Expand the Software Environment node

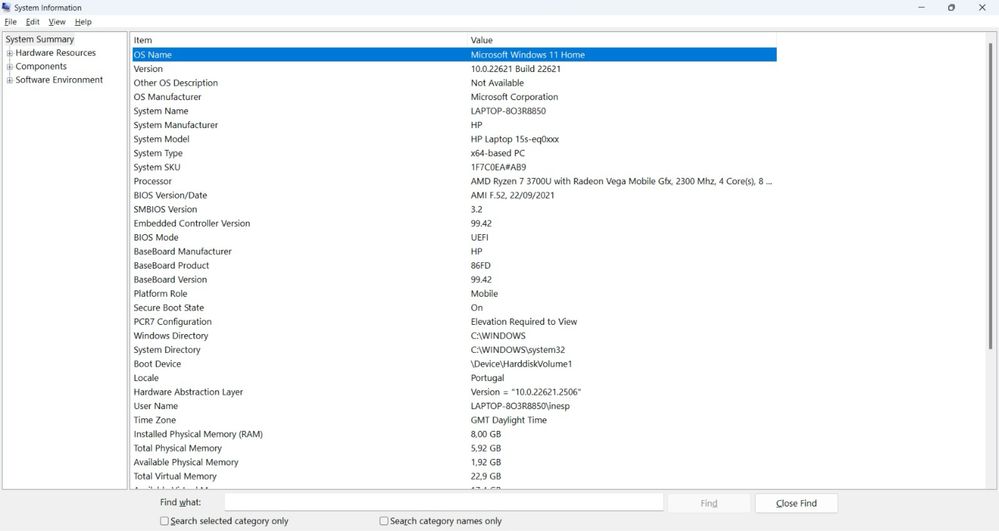click(10, 80)
